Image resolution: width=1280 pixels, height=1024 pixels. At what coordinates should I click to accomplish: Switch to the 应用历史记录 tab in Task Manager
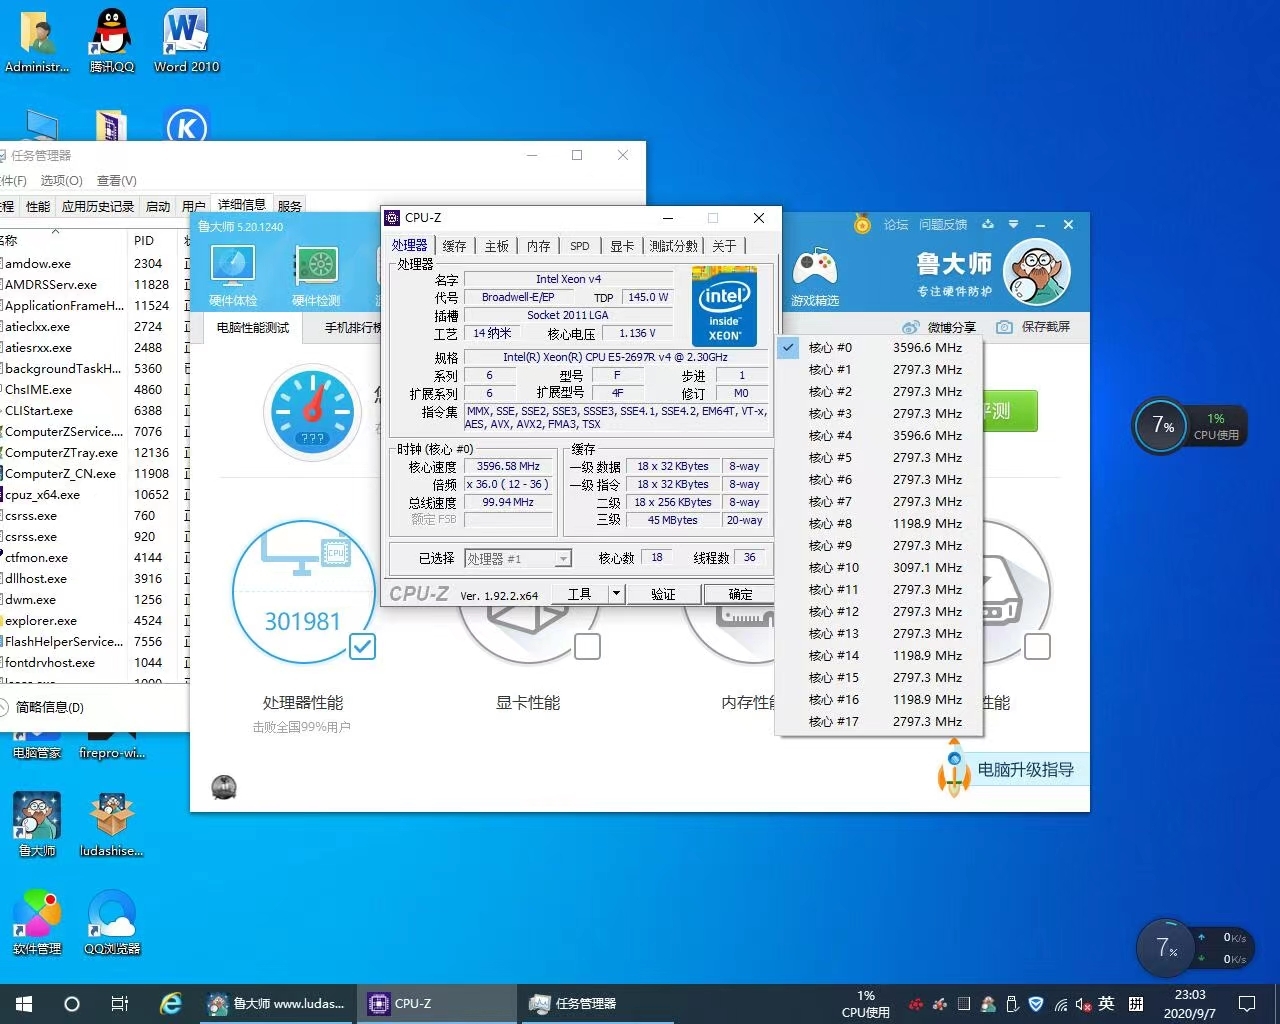pos(98,206)
